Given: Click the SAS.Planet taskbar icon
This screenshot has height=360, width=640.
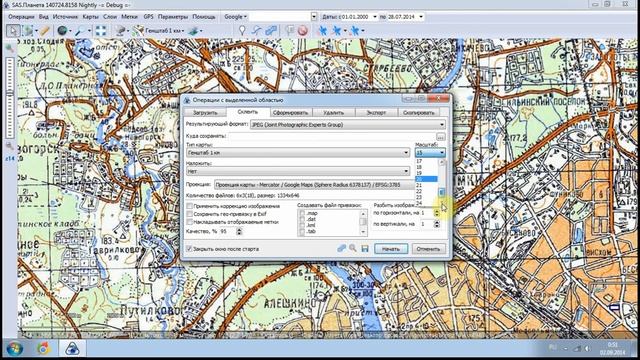Looking at the screenshot, I should coord(72,349).
